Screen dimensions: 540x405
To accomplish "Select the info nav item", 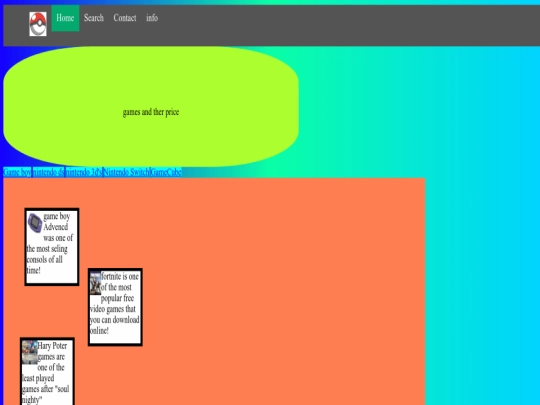I will click(152, 18).
